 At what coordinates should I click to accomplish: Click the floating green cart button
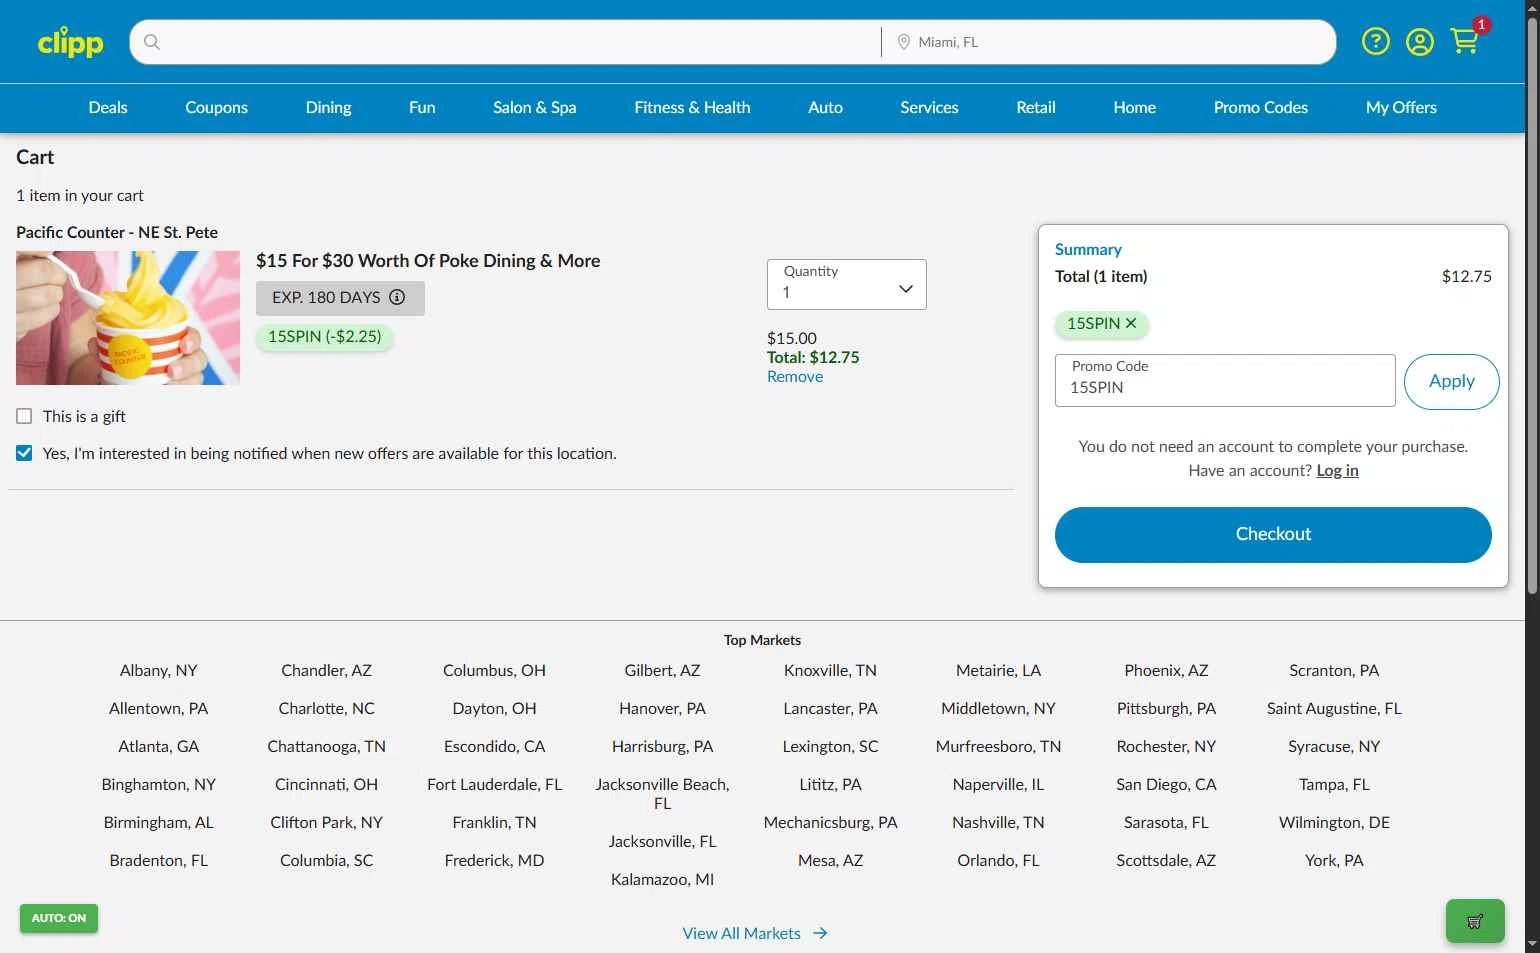[1475, 921]
